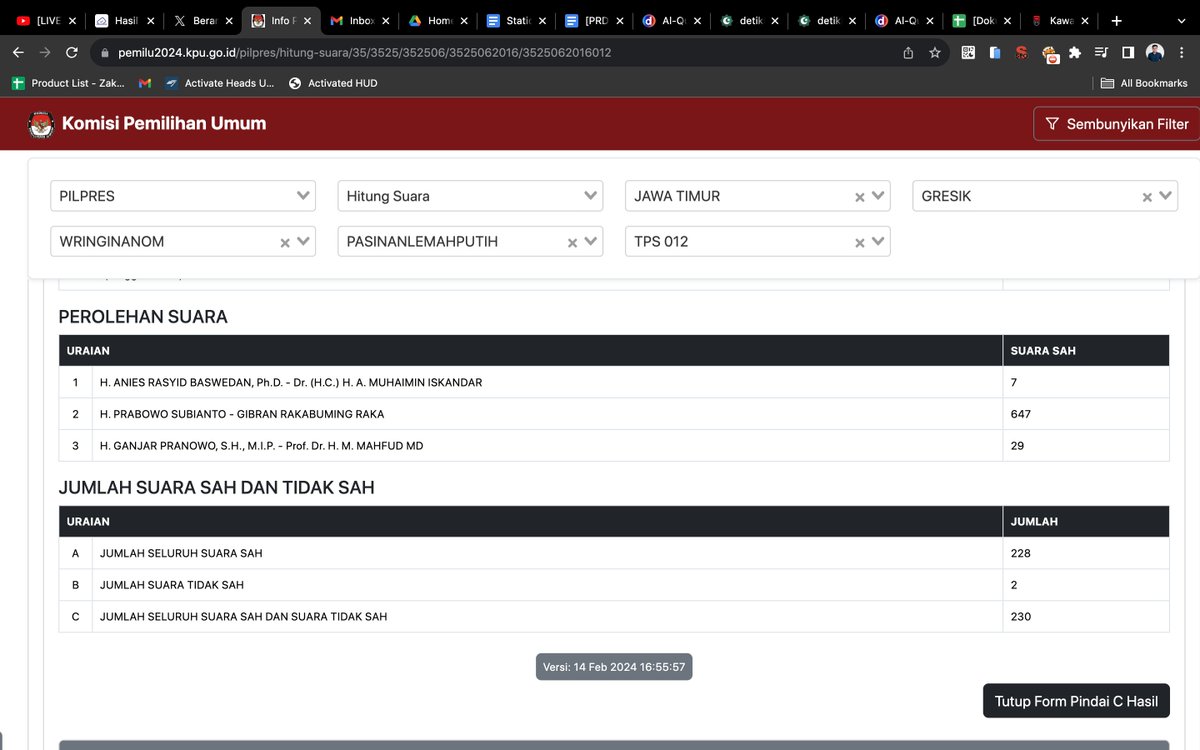Clear the WRINGINANOM district selection
Screen dimensions: 1200x750
click(285, 242)
